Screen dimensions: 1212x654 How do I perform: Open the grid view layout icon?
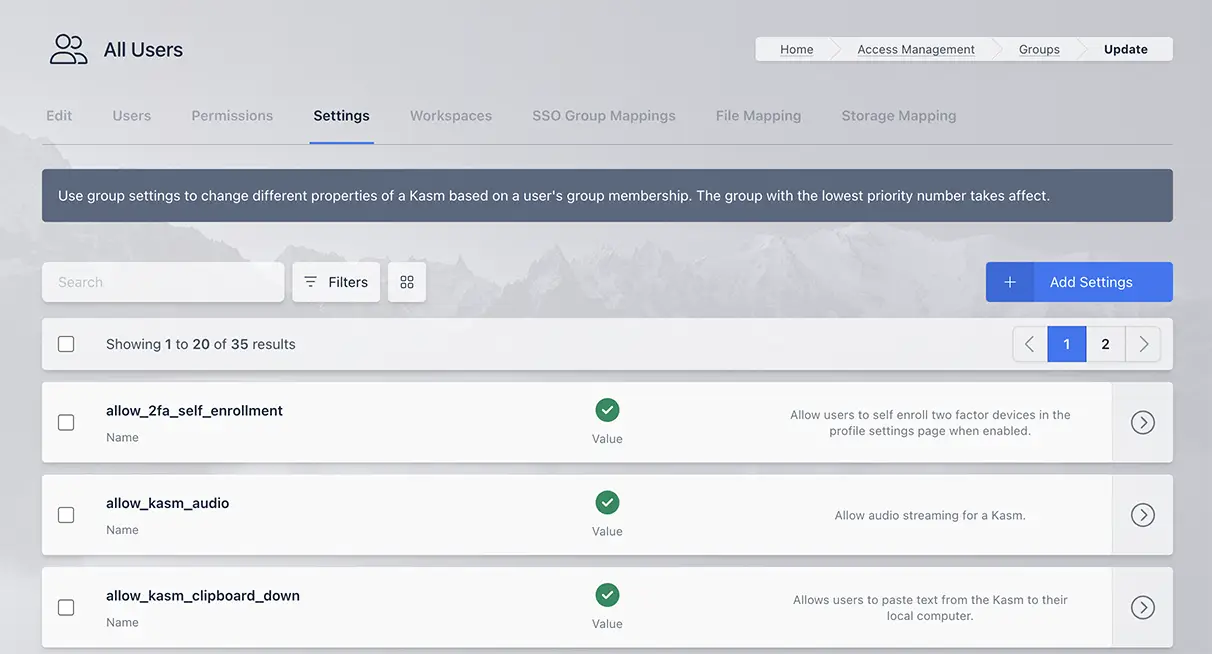point(406,282)
